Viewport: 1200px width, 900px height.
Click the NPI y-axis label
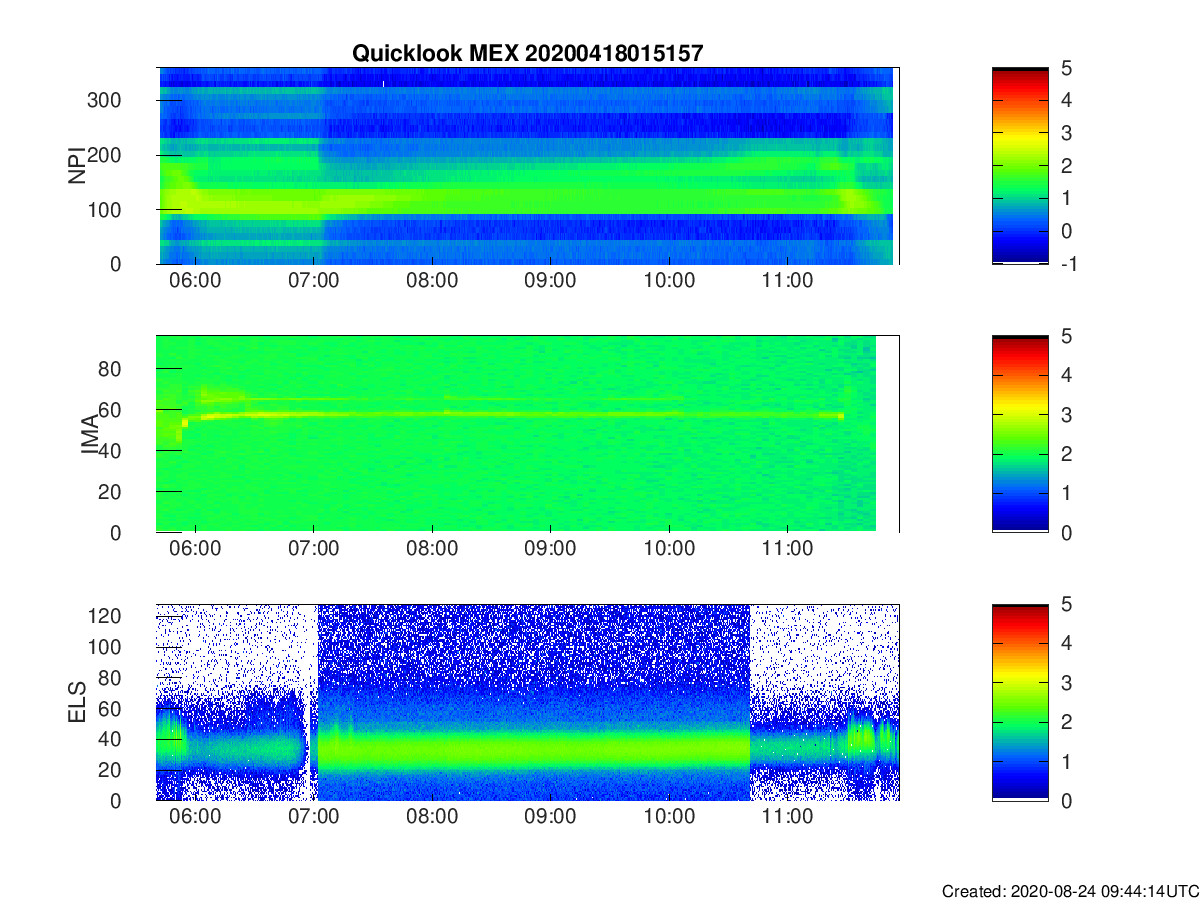pyautogui.click(x=76, y=166)
